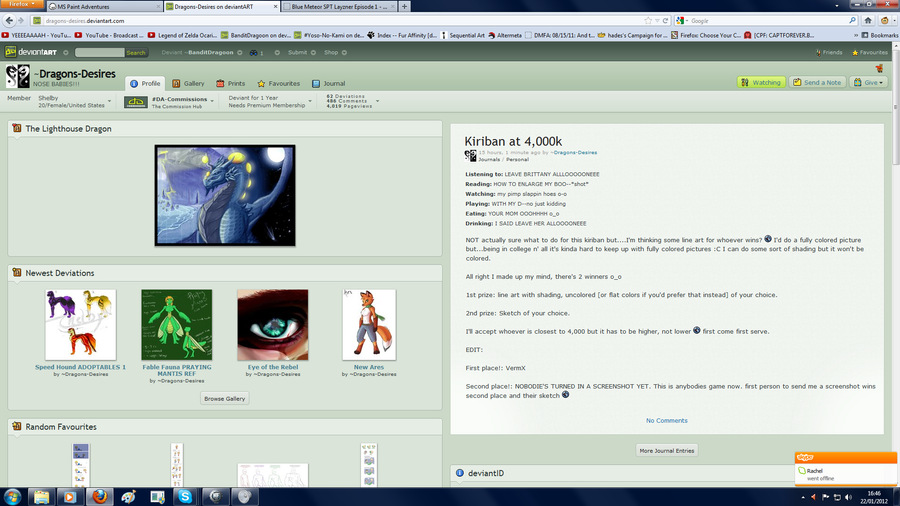Open Speed Hound ADOPTABLES 1 link

coord(80,367)
